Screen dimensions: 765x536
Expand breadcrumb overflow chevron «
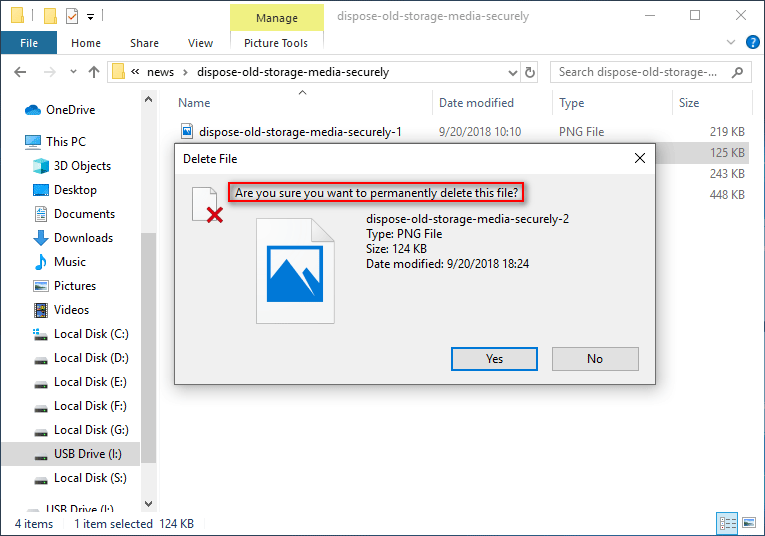coord(135,72)
